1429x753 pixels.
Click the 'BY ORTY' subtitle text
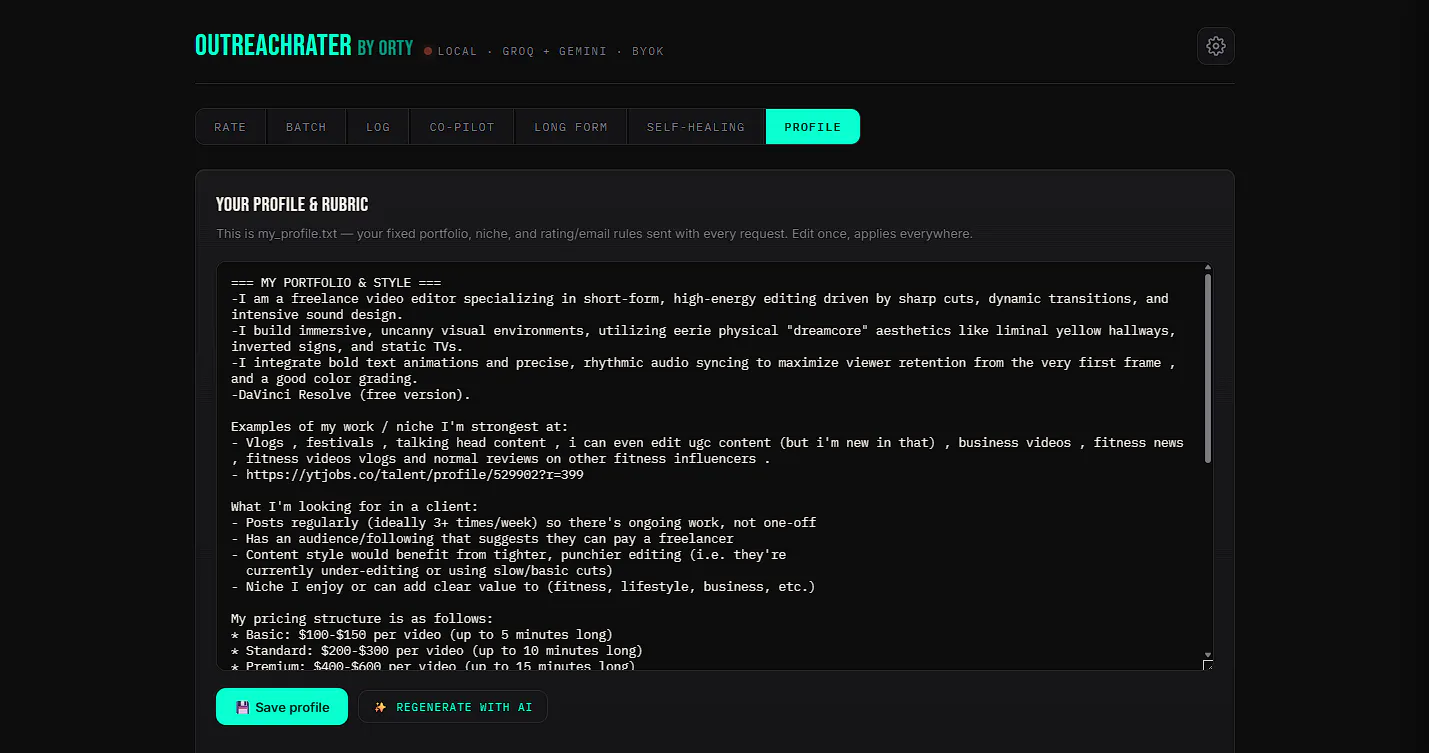click(x=385, y=47)
